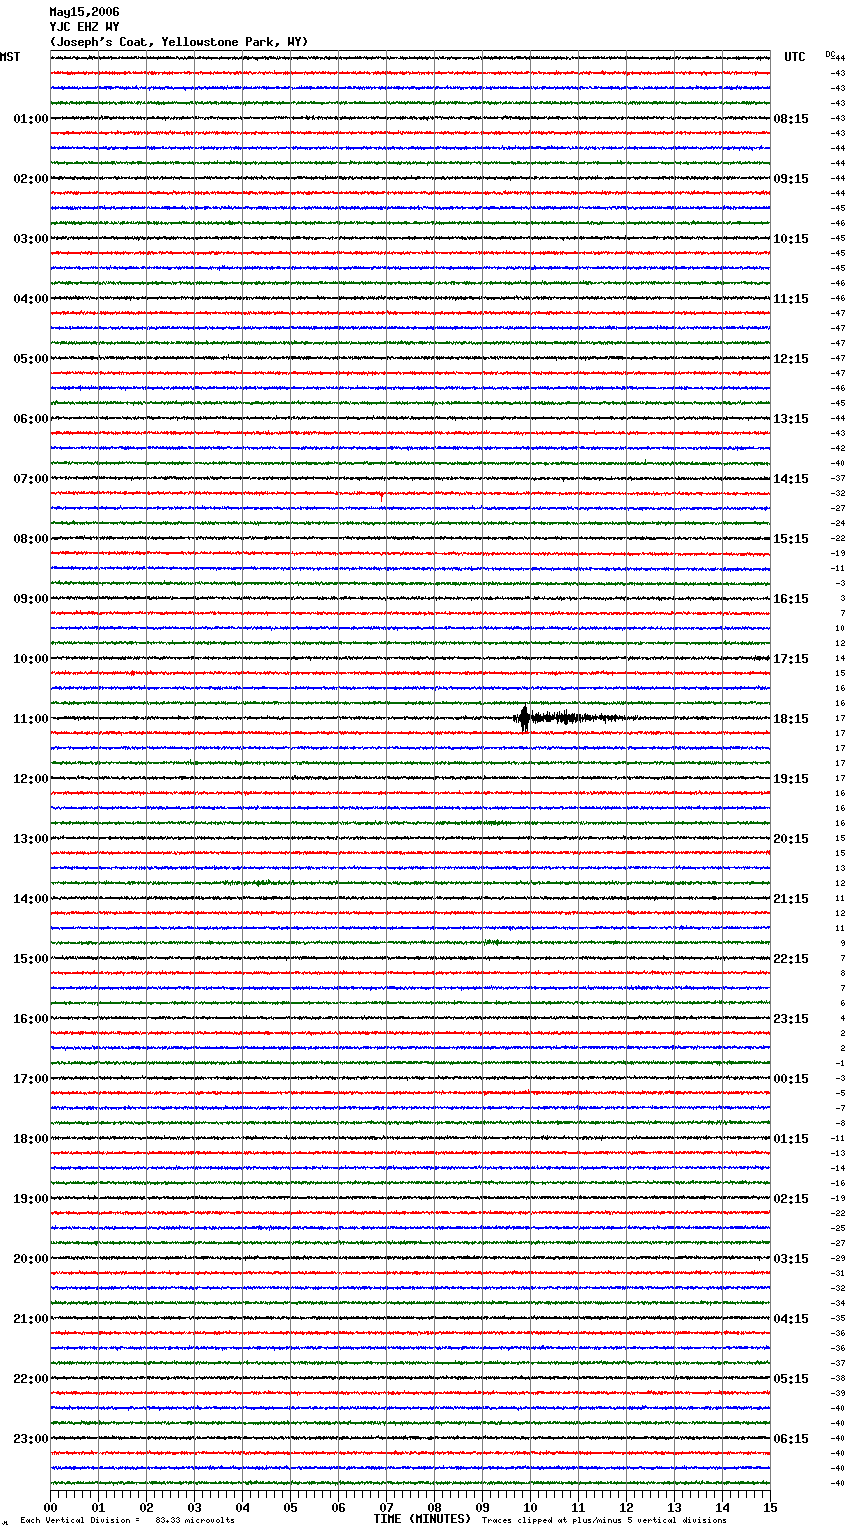Click the 06:00 MST time label
850x1534 pixels.
[x=31, y=419]
